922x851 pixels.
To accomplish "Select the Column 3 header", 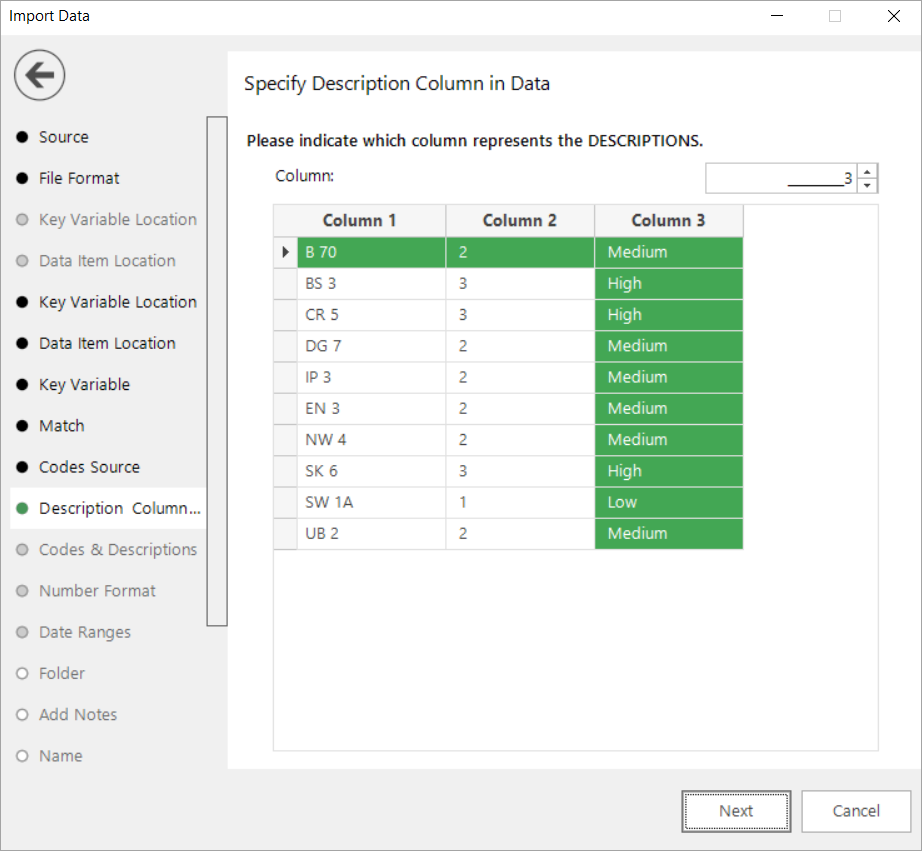I will (x=669, y=221).
